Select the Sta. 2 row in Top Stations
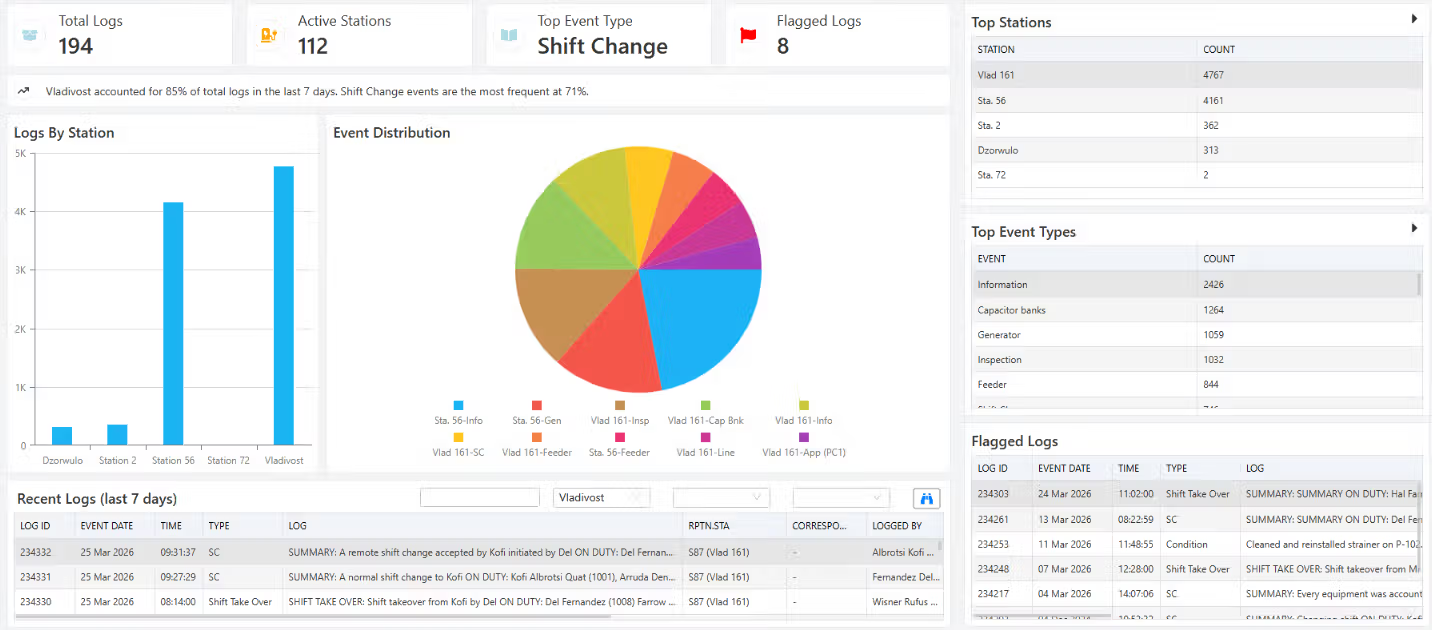 (x=1196, y=125)
